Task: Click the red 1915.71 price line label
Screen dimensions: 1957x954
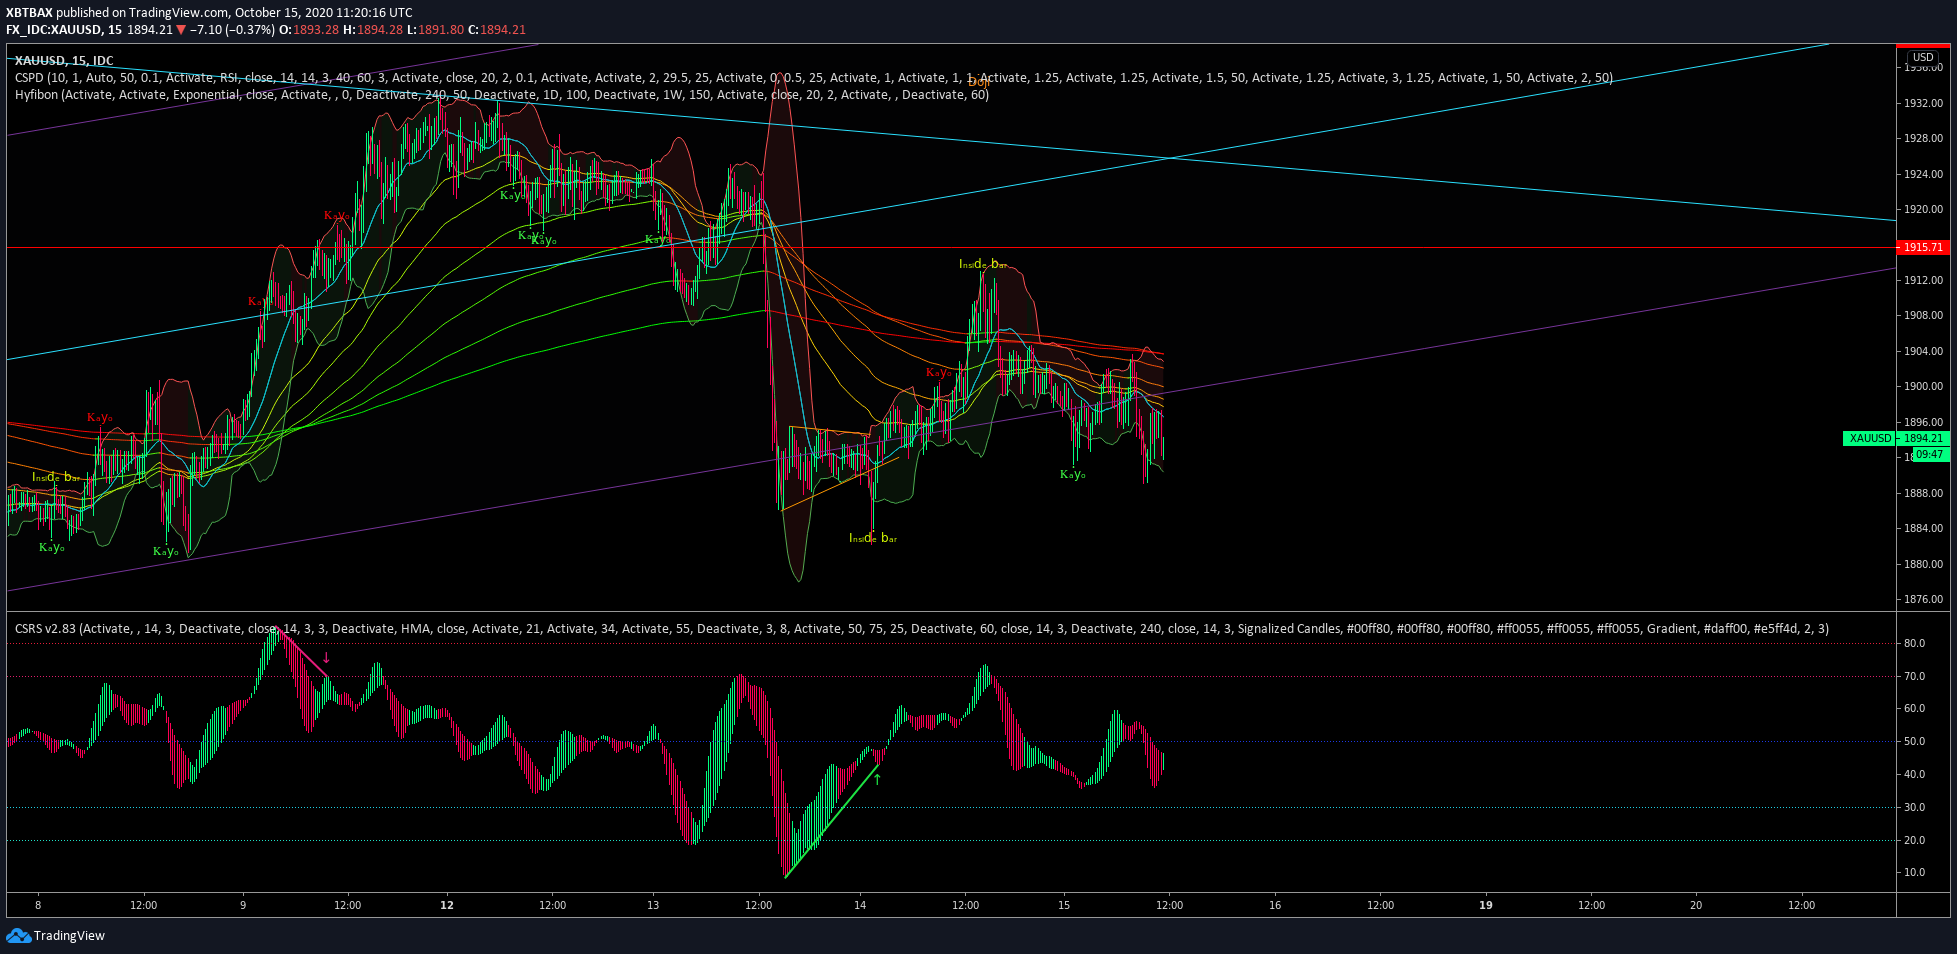Action: coord(1923,247)
